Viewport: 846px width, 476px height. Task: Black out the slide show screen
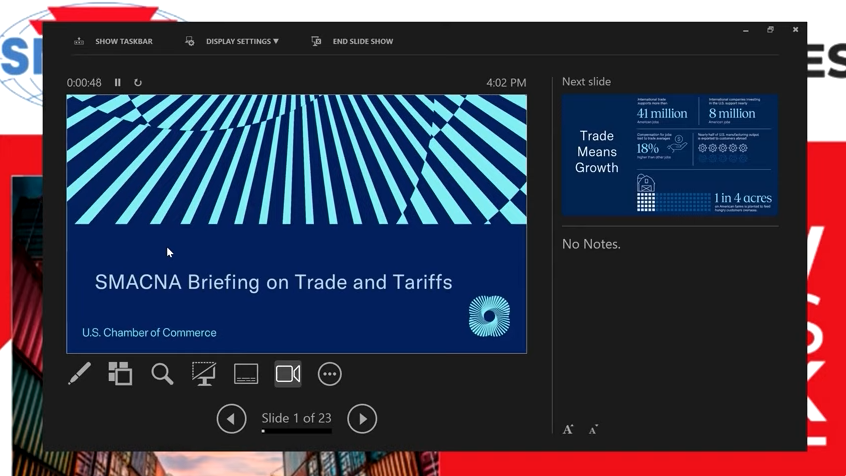204,373
